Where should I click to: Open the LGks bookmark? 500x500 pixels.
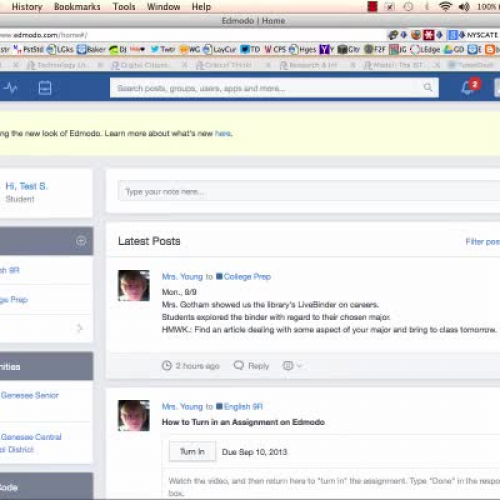pos(60,49)
